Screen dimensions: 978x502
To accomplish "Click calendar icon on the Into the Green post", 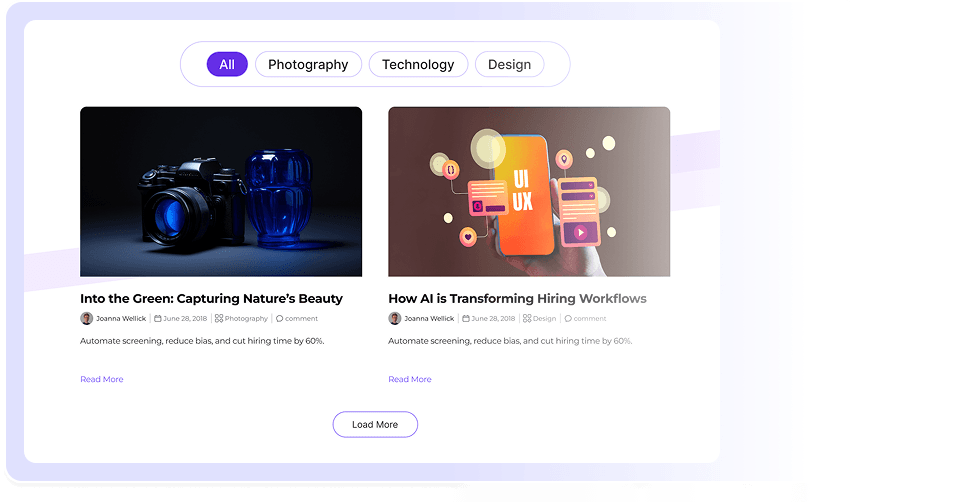I will point(158,319).
